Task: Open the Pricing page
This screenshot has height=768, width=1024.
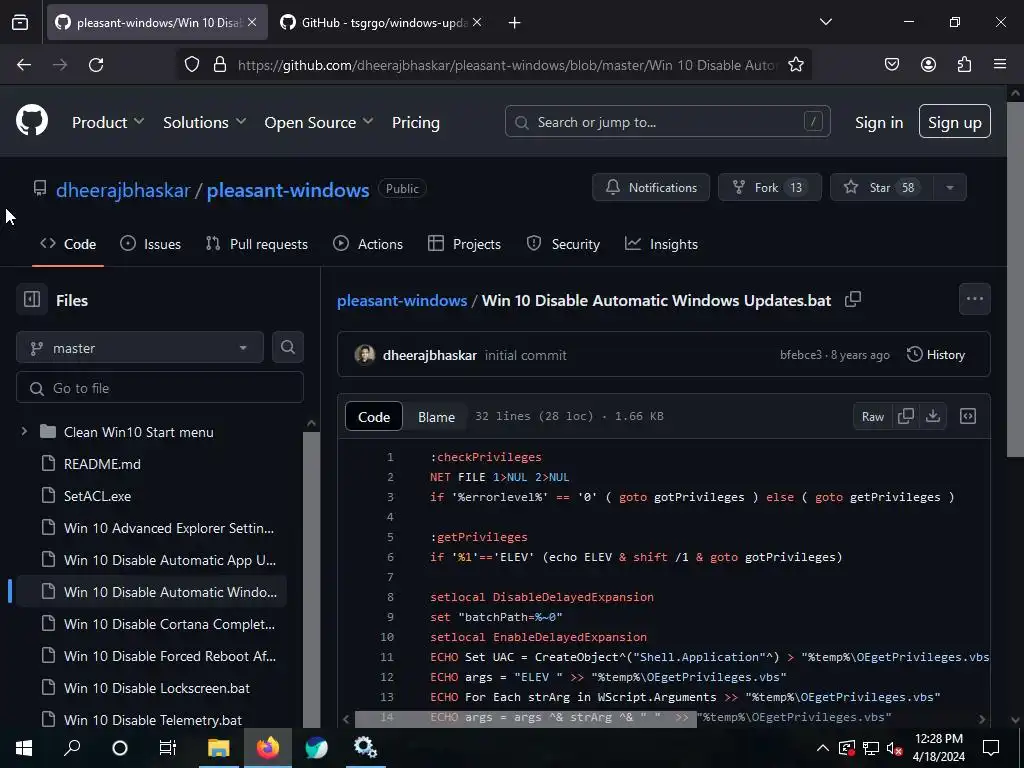Action: click(x=416, y=122)
